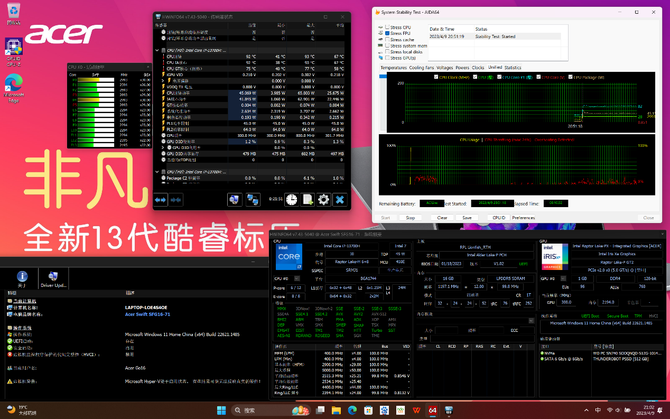The image size is (670, 419).
Task: Open the Temperatures tab in AIDA64
Action: click(x=394, y=67)
